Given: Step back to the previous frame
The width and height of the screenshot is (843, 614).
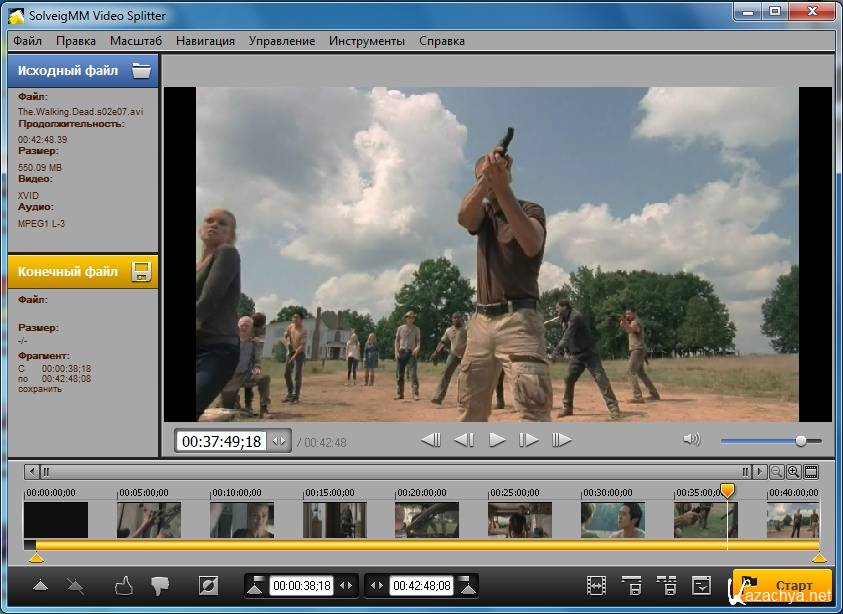Looking at the screenshot, I should pyautogui.click(x=464, y=440).
